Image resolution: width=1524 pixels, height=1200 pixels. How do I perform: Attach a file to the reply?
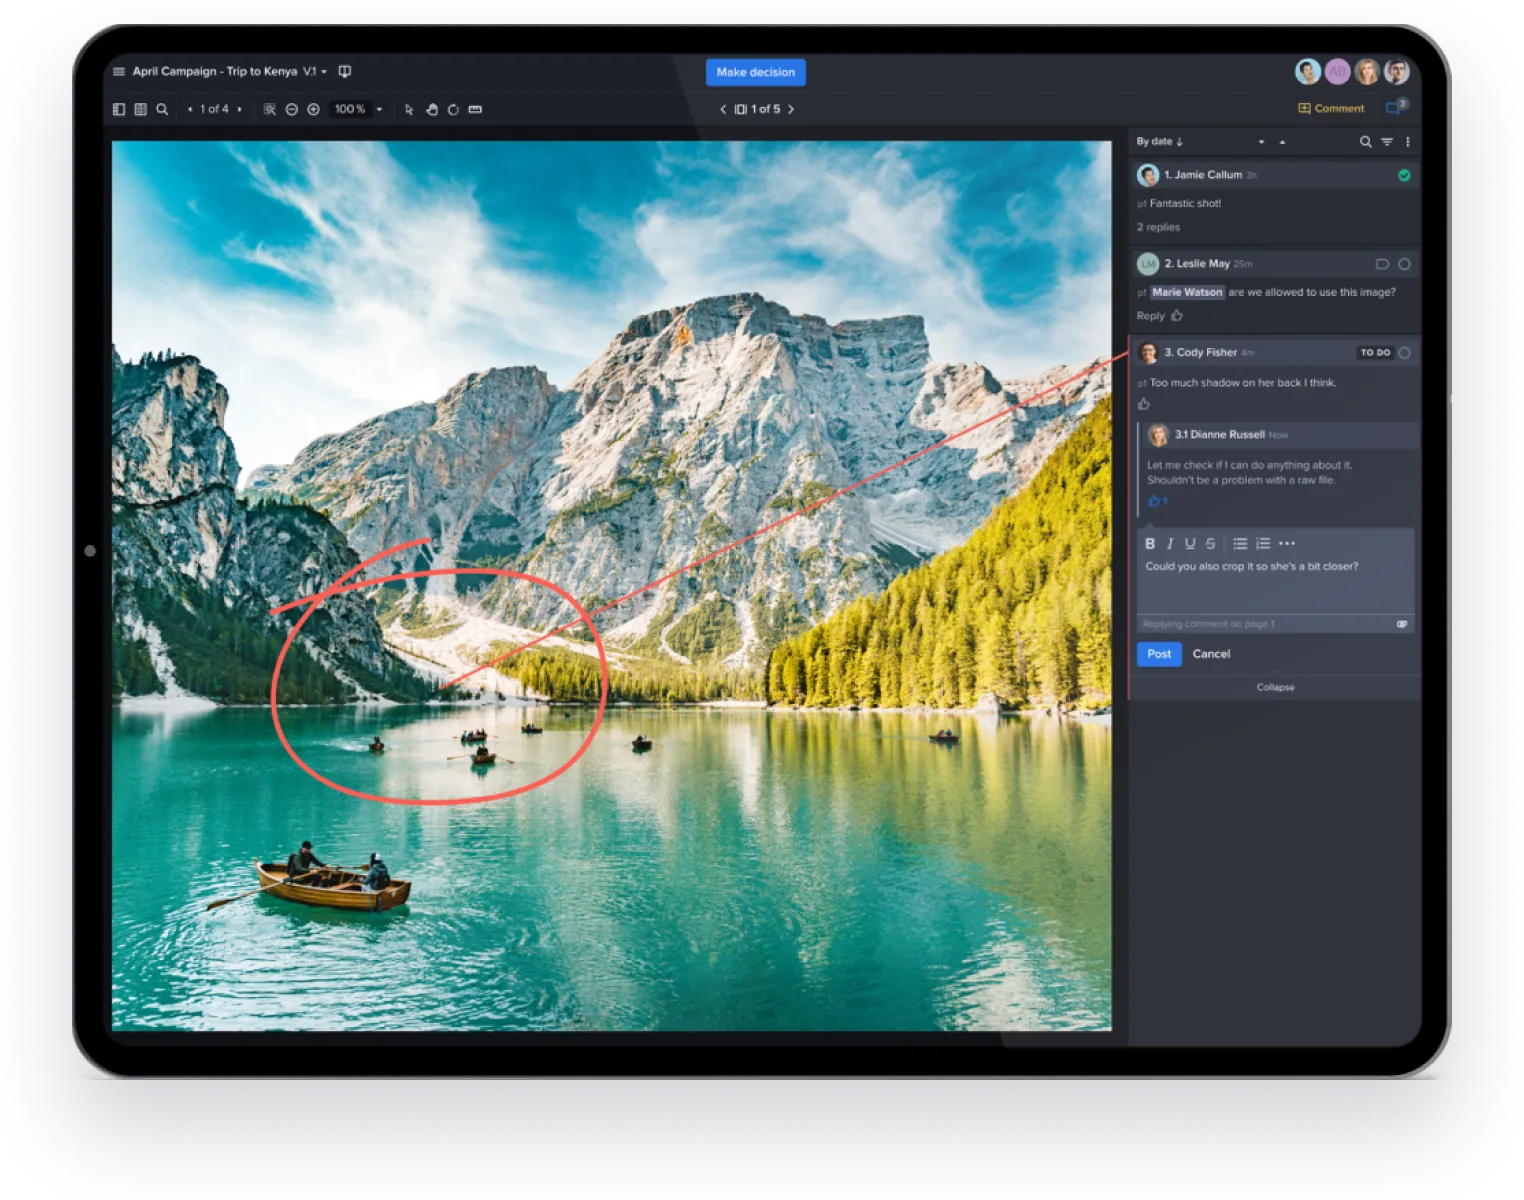click(x=1402, y=624)
